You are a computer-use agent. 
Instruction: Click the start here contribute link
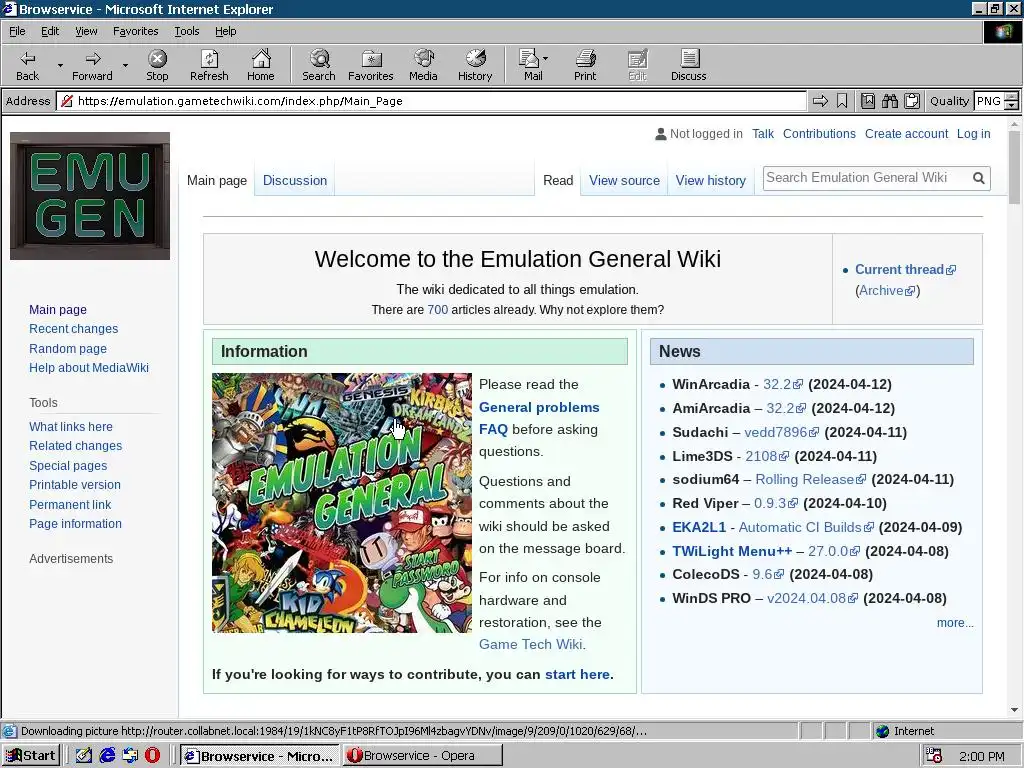pos(577,674)
